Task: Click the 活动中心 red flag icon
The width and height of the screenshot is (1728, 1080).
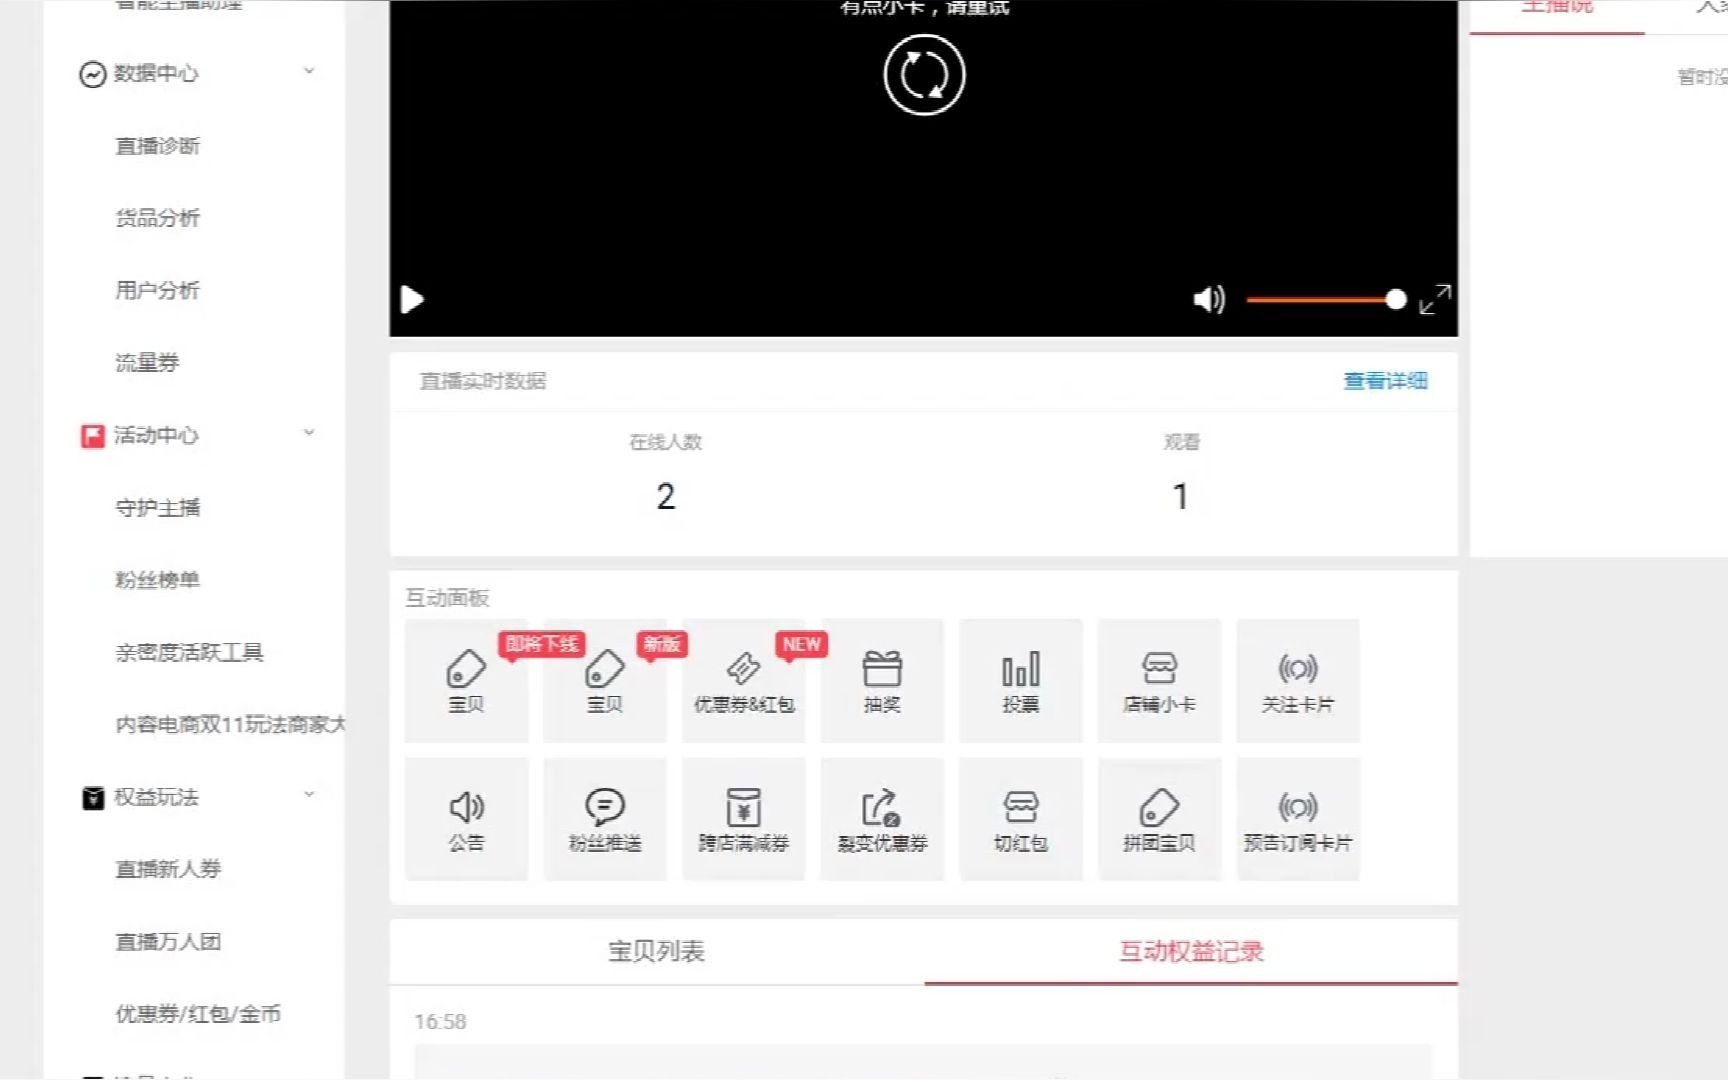Action: 92,436
